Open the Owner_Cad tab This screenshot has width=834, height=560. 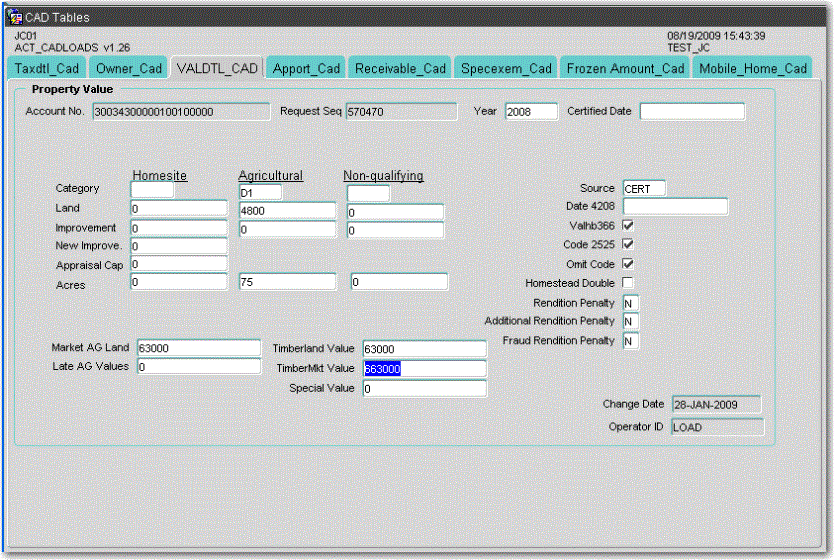pos(128,68)
